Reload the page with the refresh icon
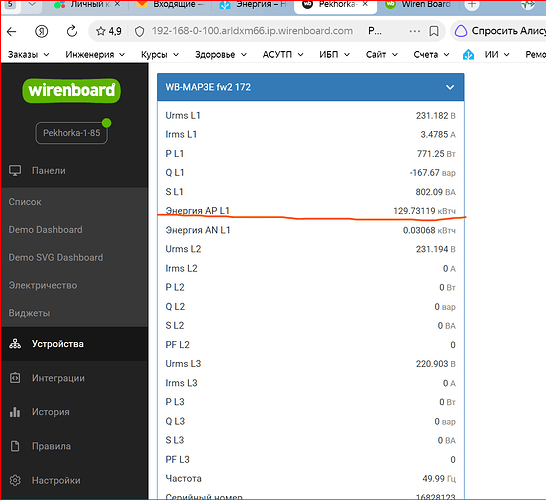 coord(72,31)
